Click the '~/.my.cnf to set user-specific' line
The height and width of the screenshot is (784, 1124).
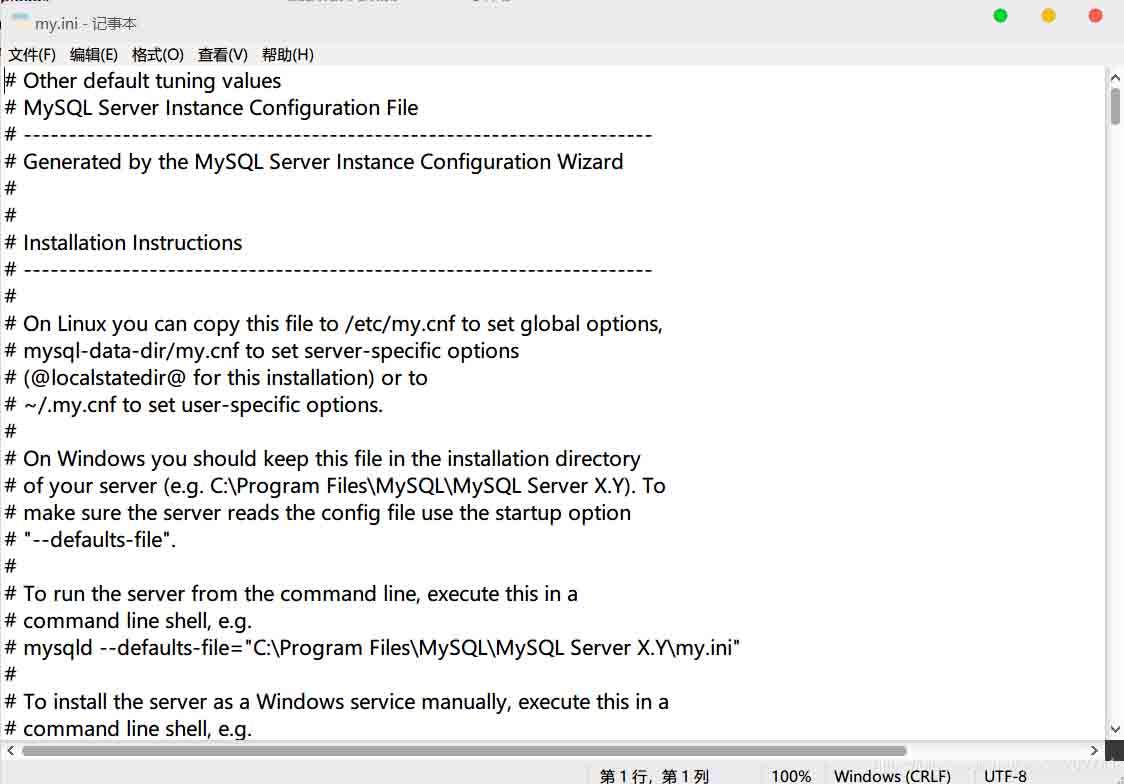point(194,405)
